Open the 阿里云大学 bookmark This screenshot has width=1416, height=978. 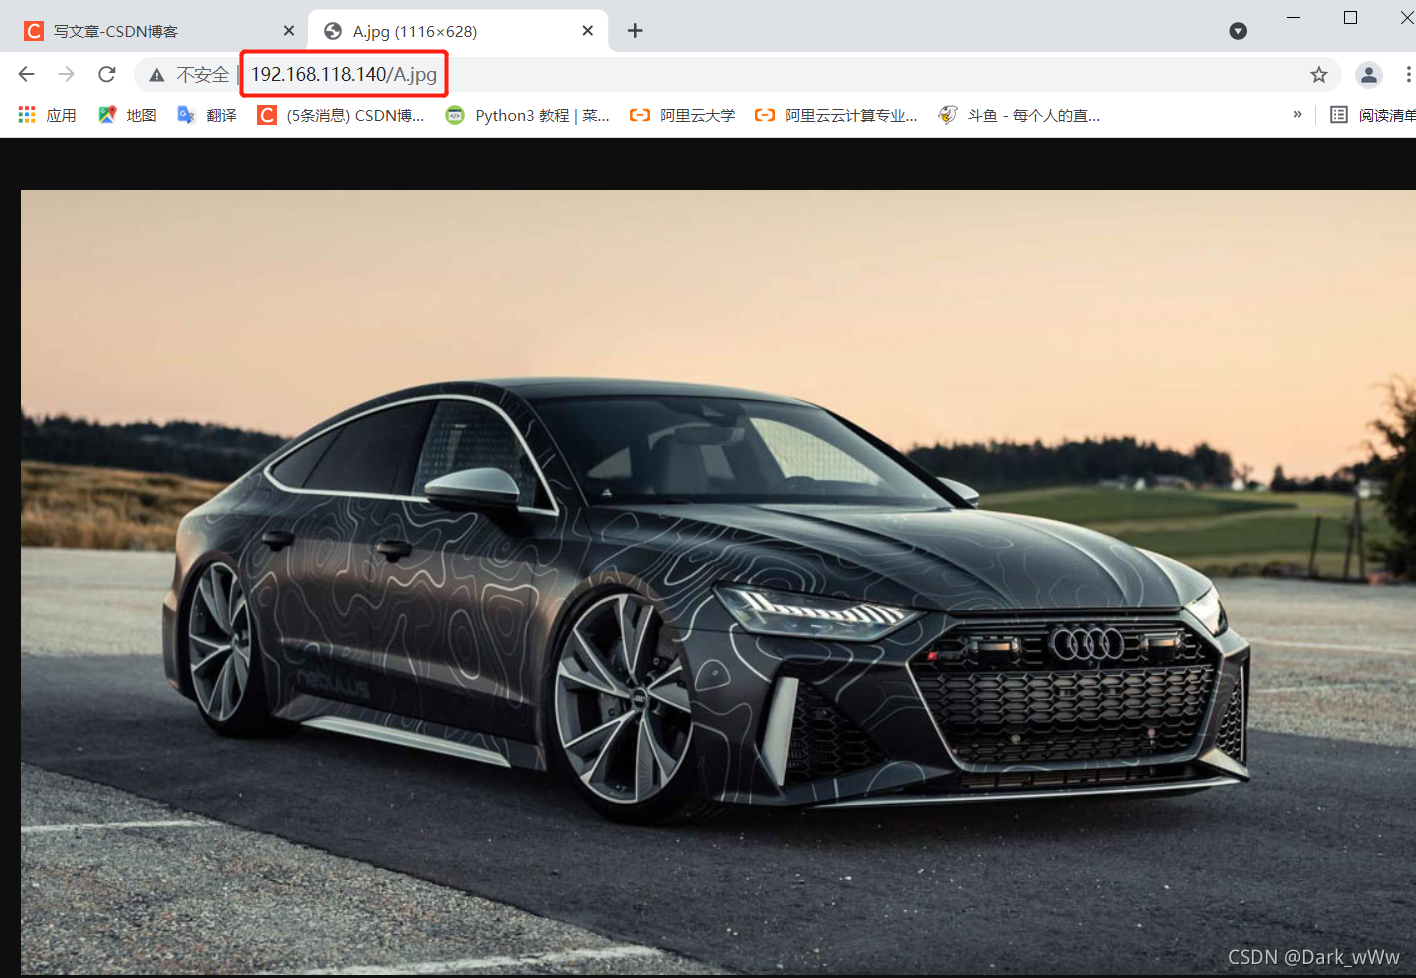(x=682, y=115)
